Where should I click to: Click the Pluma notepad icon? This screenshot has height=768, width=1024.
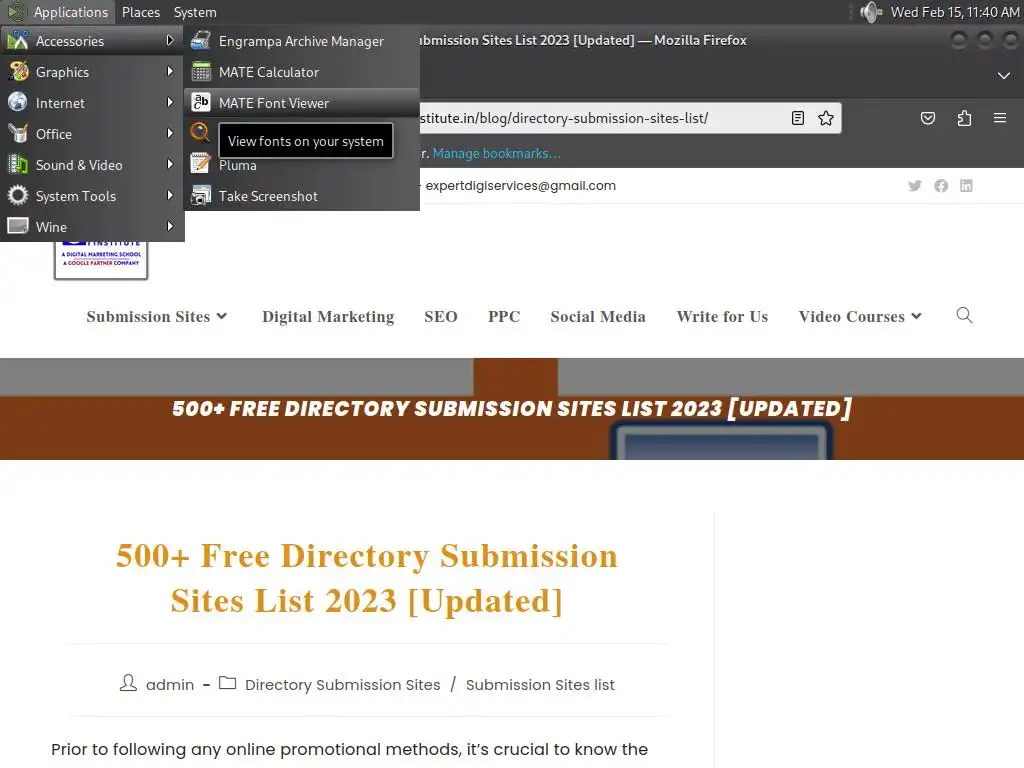200,163
